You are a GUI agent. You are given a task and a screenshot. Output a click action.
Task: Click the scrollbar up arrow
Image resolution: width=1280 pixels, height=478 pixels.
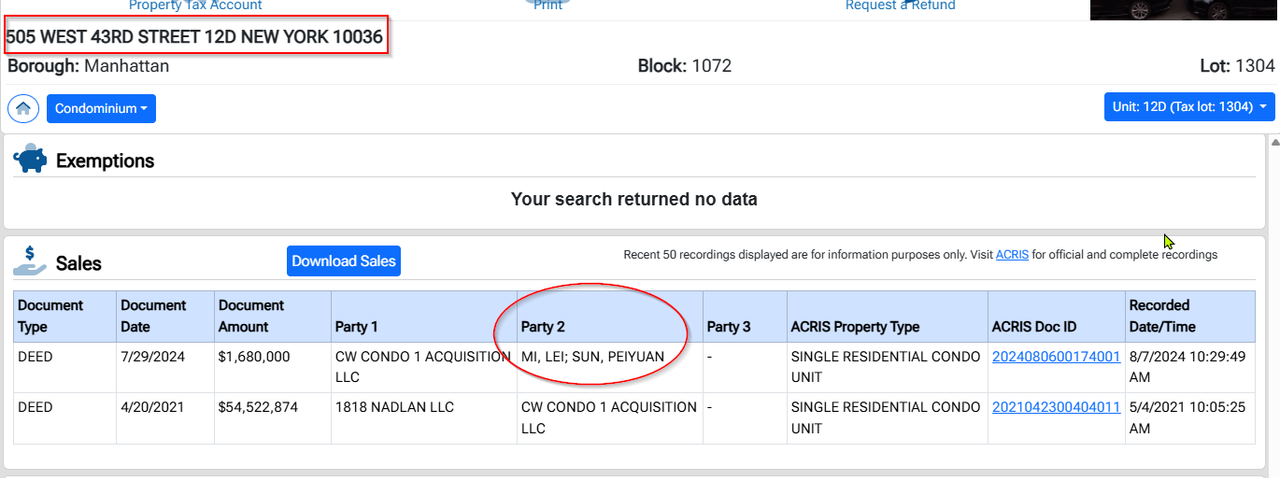coord(1273,144)
